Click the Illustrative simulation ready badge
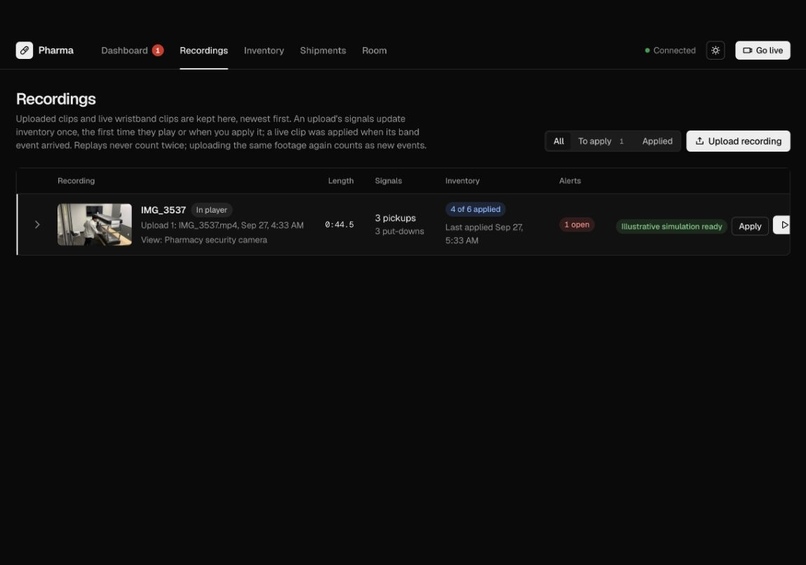Viewport: 806px width, 565px height. tap(671, 226)
